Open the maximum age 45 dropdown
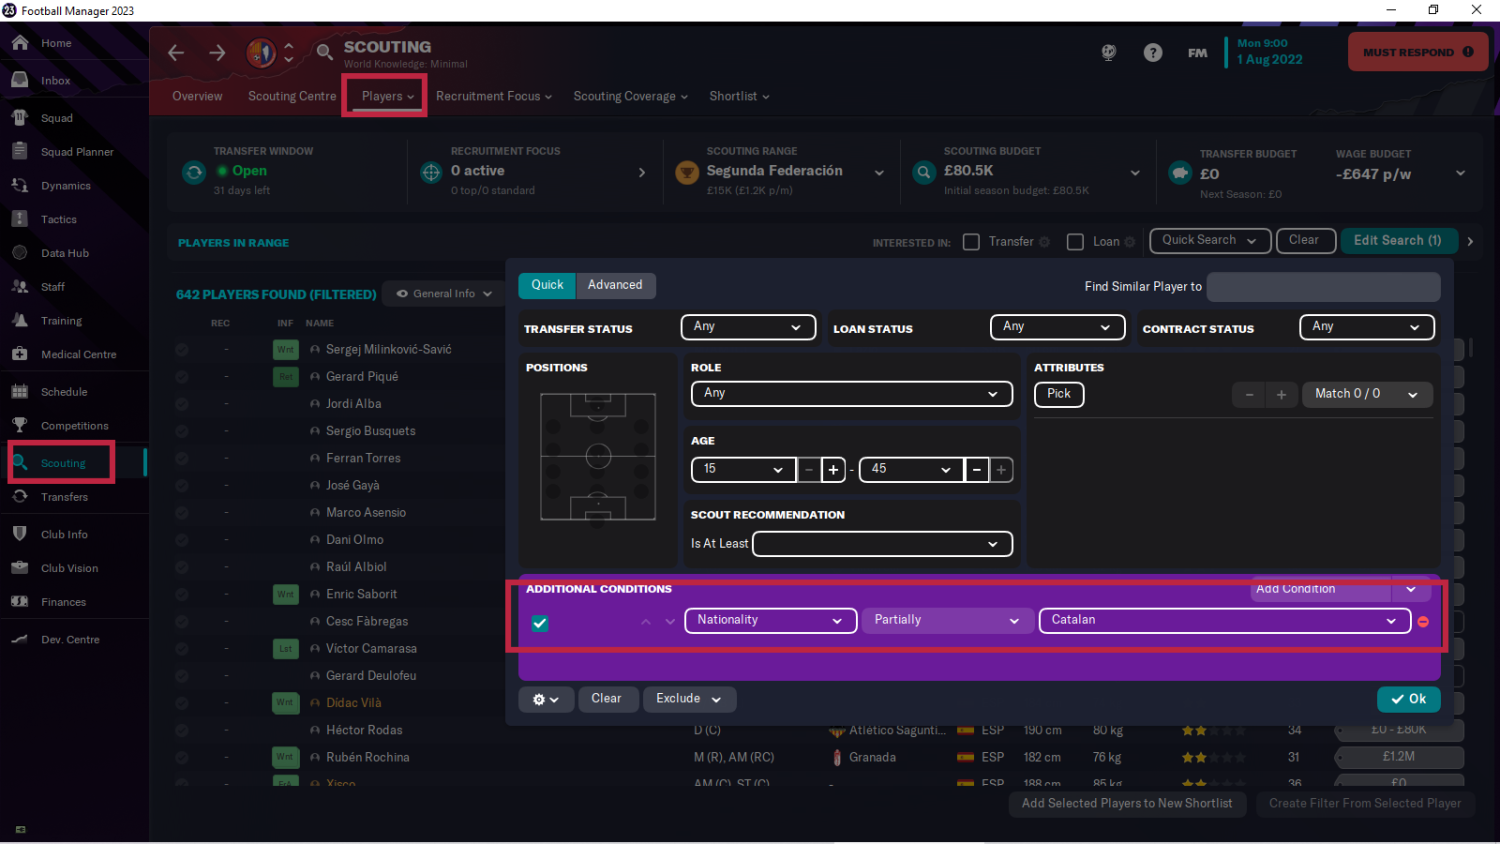This screenshot has width=1500, height=844. click(911, 469)
